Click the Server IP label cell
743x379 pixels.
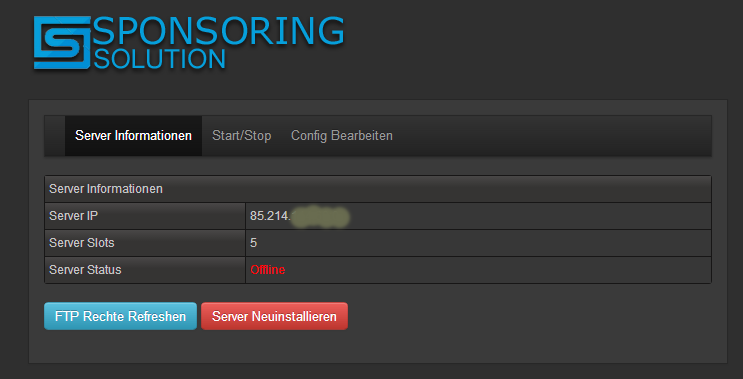[145, 216]
